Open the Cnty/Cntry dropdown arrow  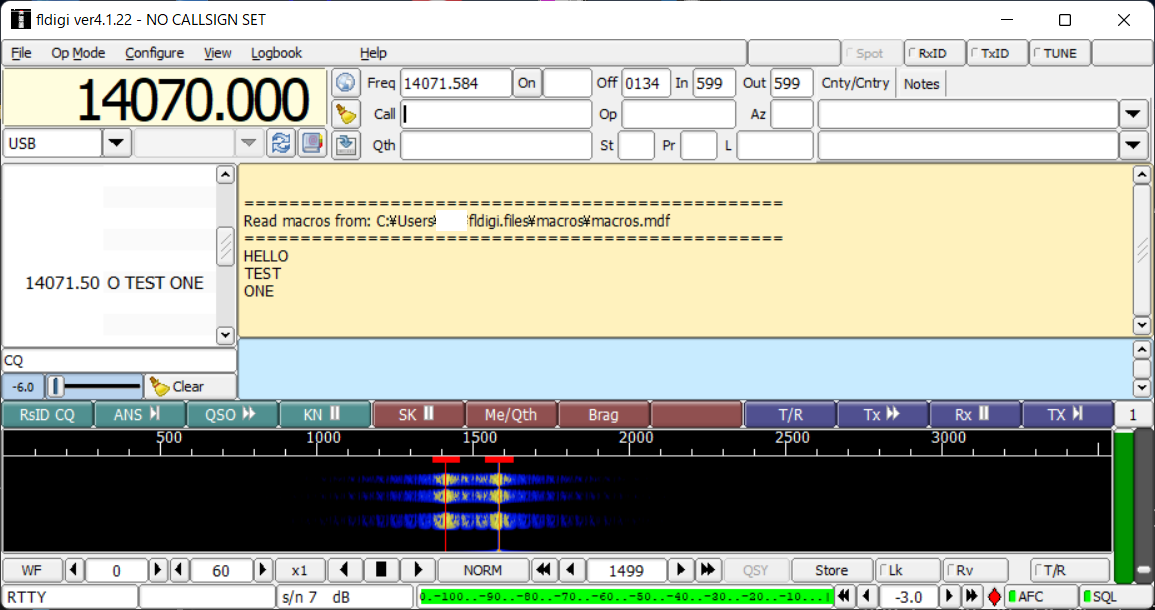1132,114
